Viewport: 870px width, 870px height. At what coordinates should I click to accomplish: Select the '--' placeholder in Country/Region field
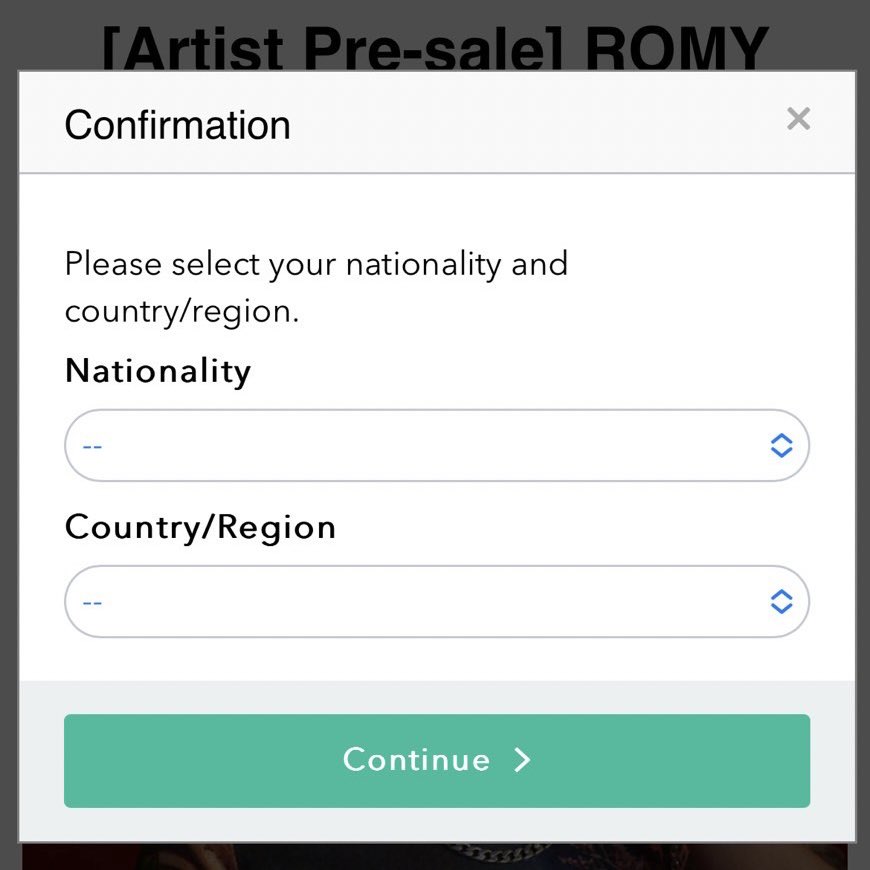click(x=92, y=603)
